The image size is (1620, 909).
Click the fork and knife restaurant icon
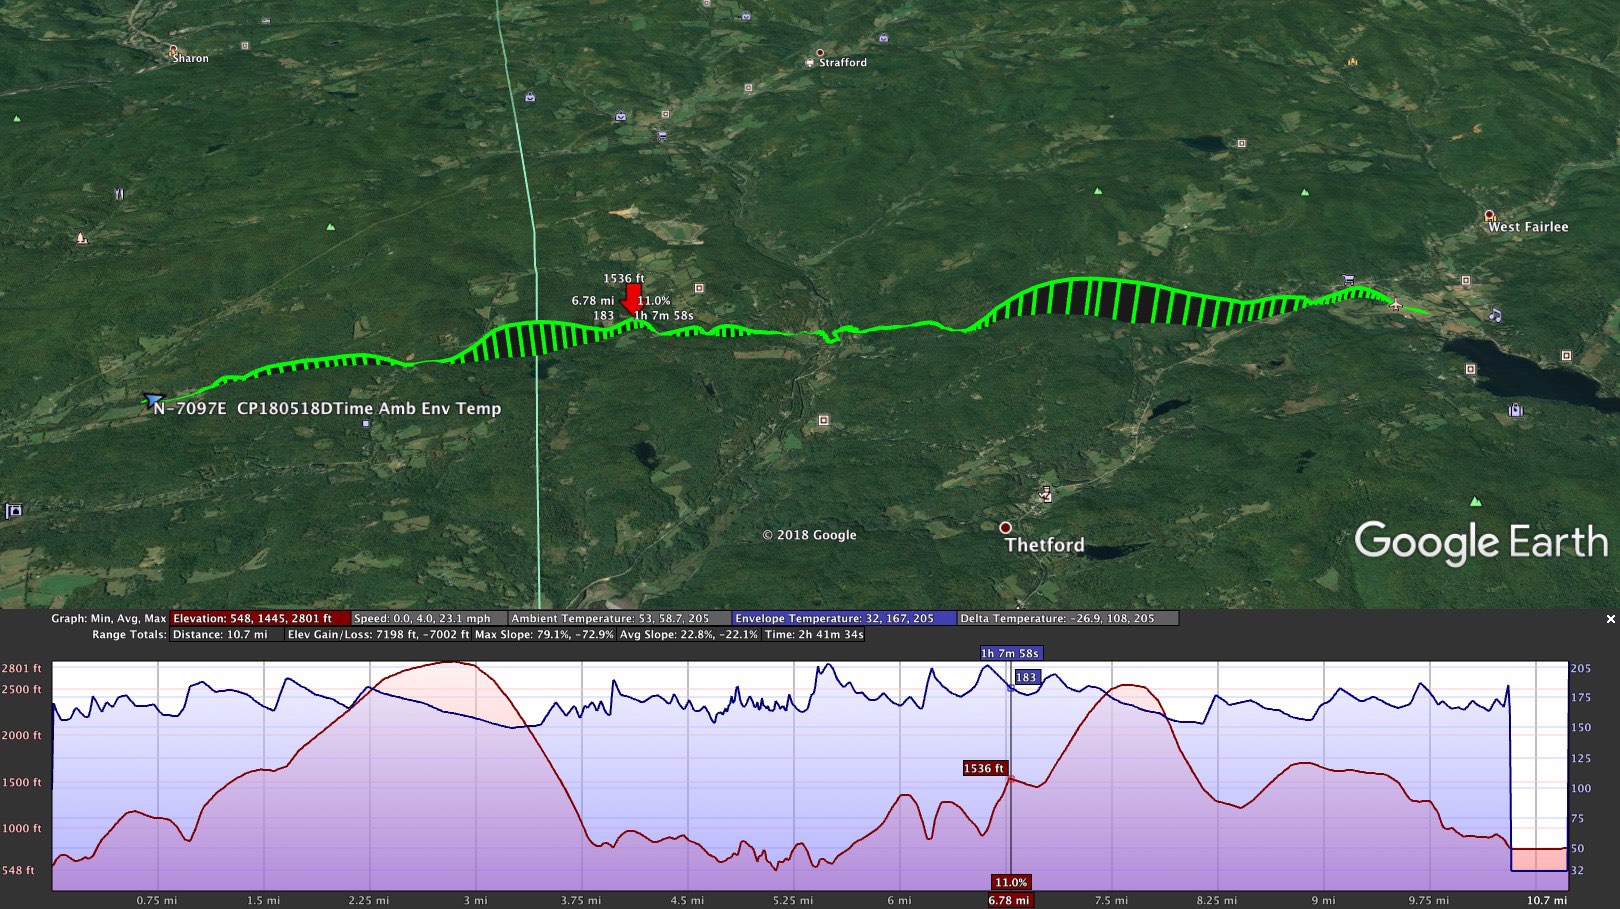point(119,194)
